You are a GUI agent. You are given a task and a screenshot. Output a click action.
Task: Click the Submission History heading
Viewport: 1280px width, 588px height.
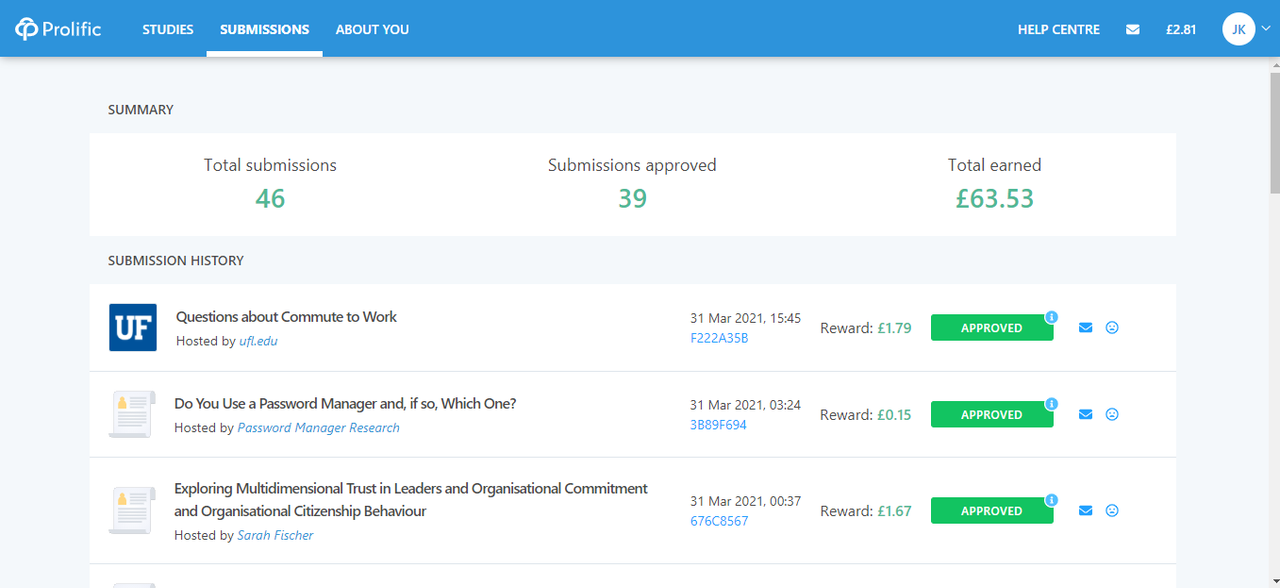[176, 261]
